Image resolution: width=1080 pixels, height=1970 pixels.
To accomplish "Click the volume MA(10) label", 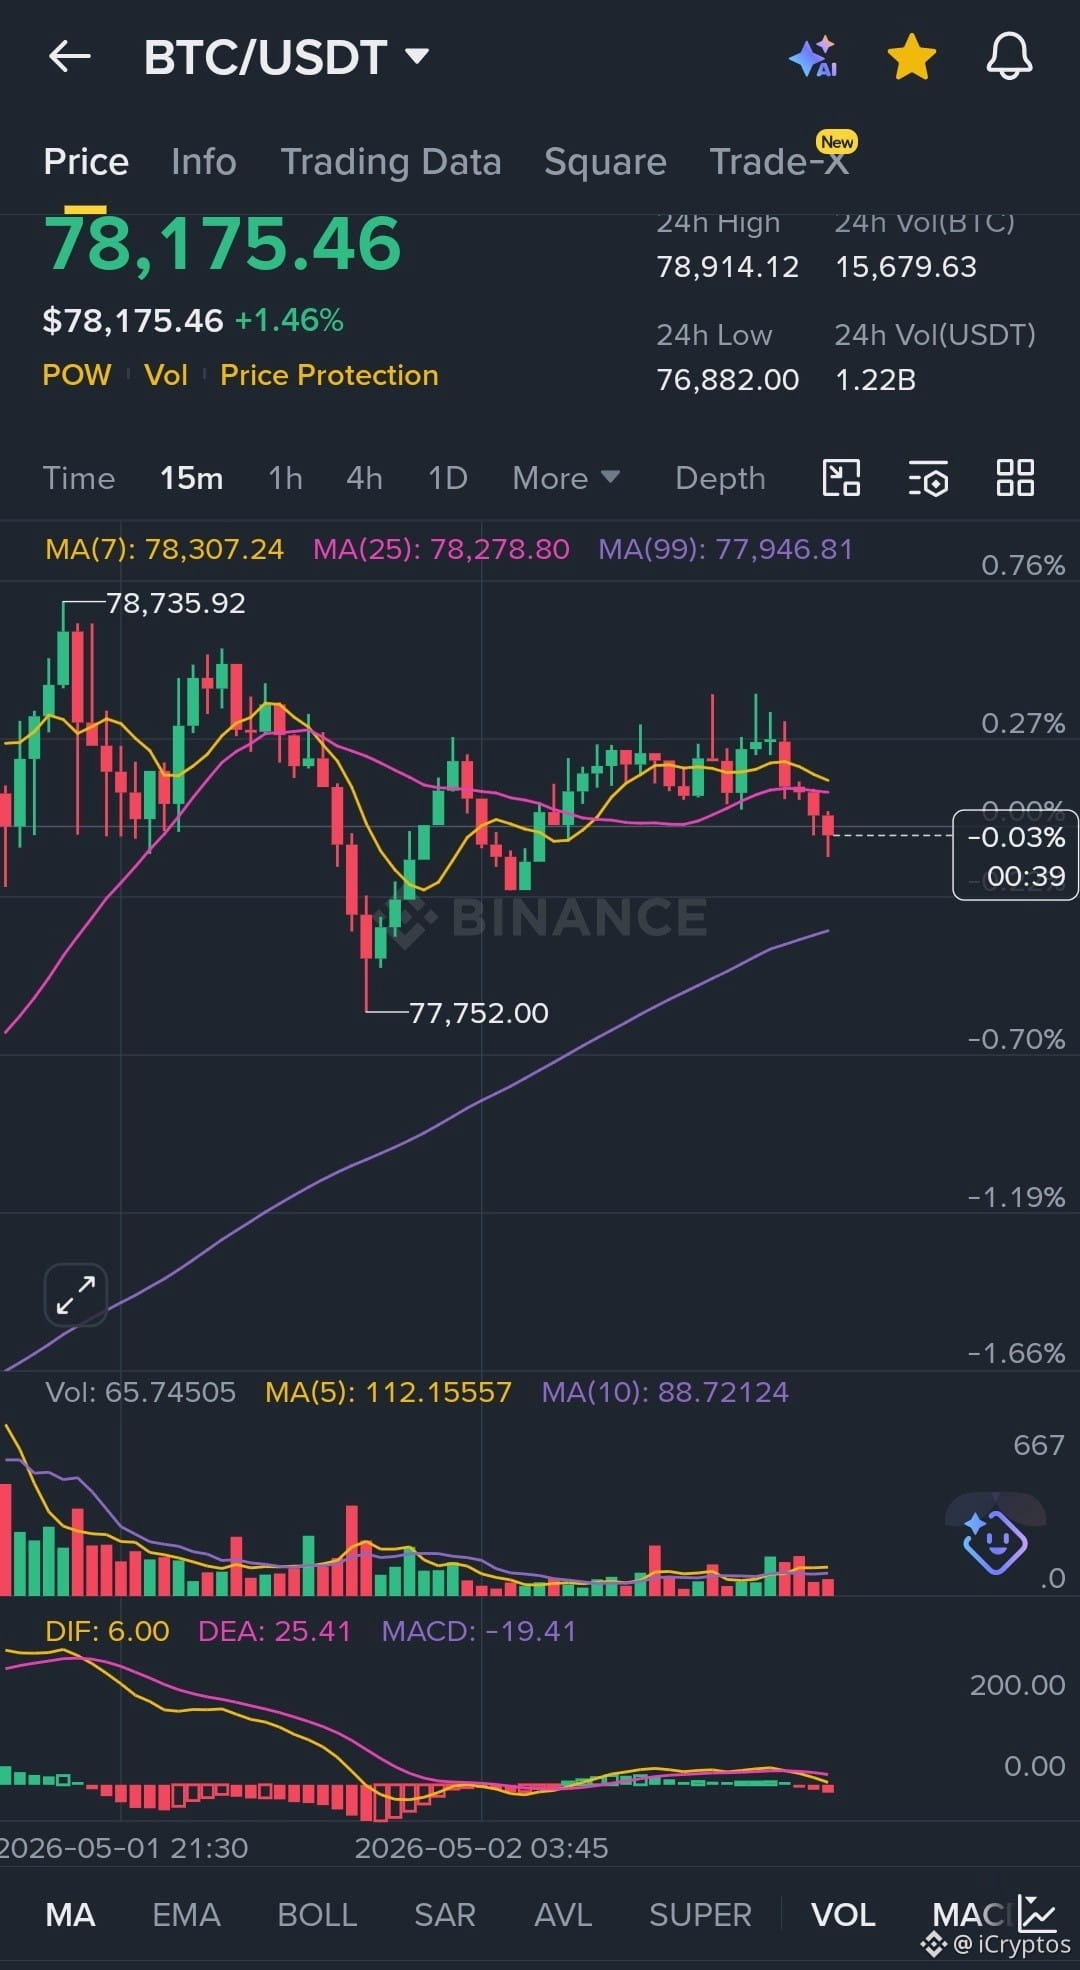I will point(665,1392).
